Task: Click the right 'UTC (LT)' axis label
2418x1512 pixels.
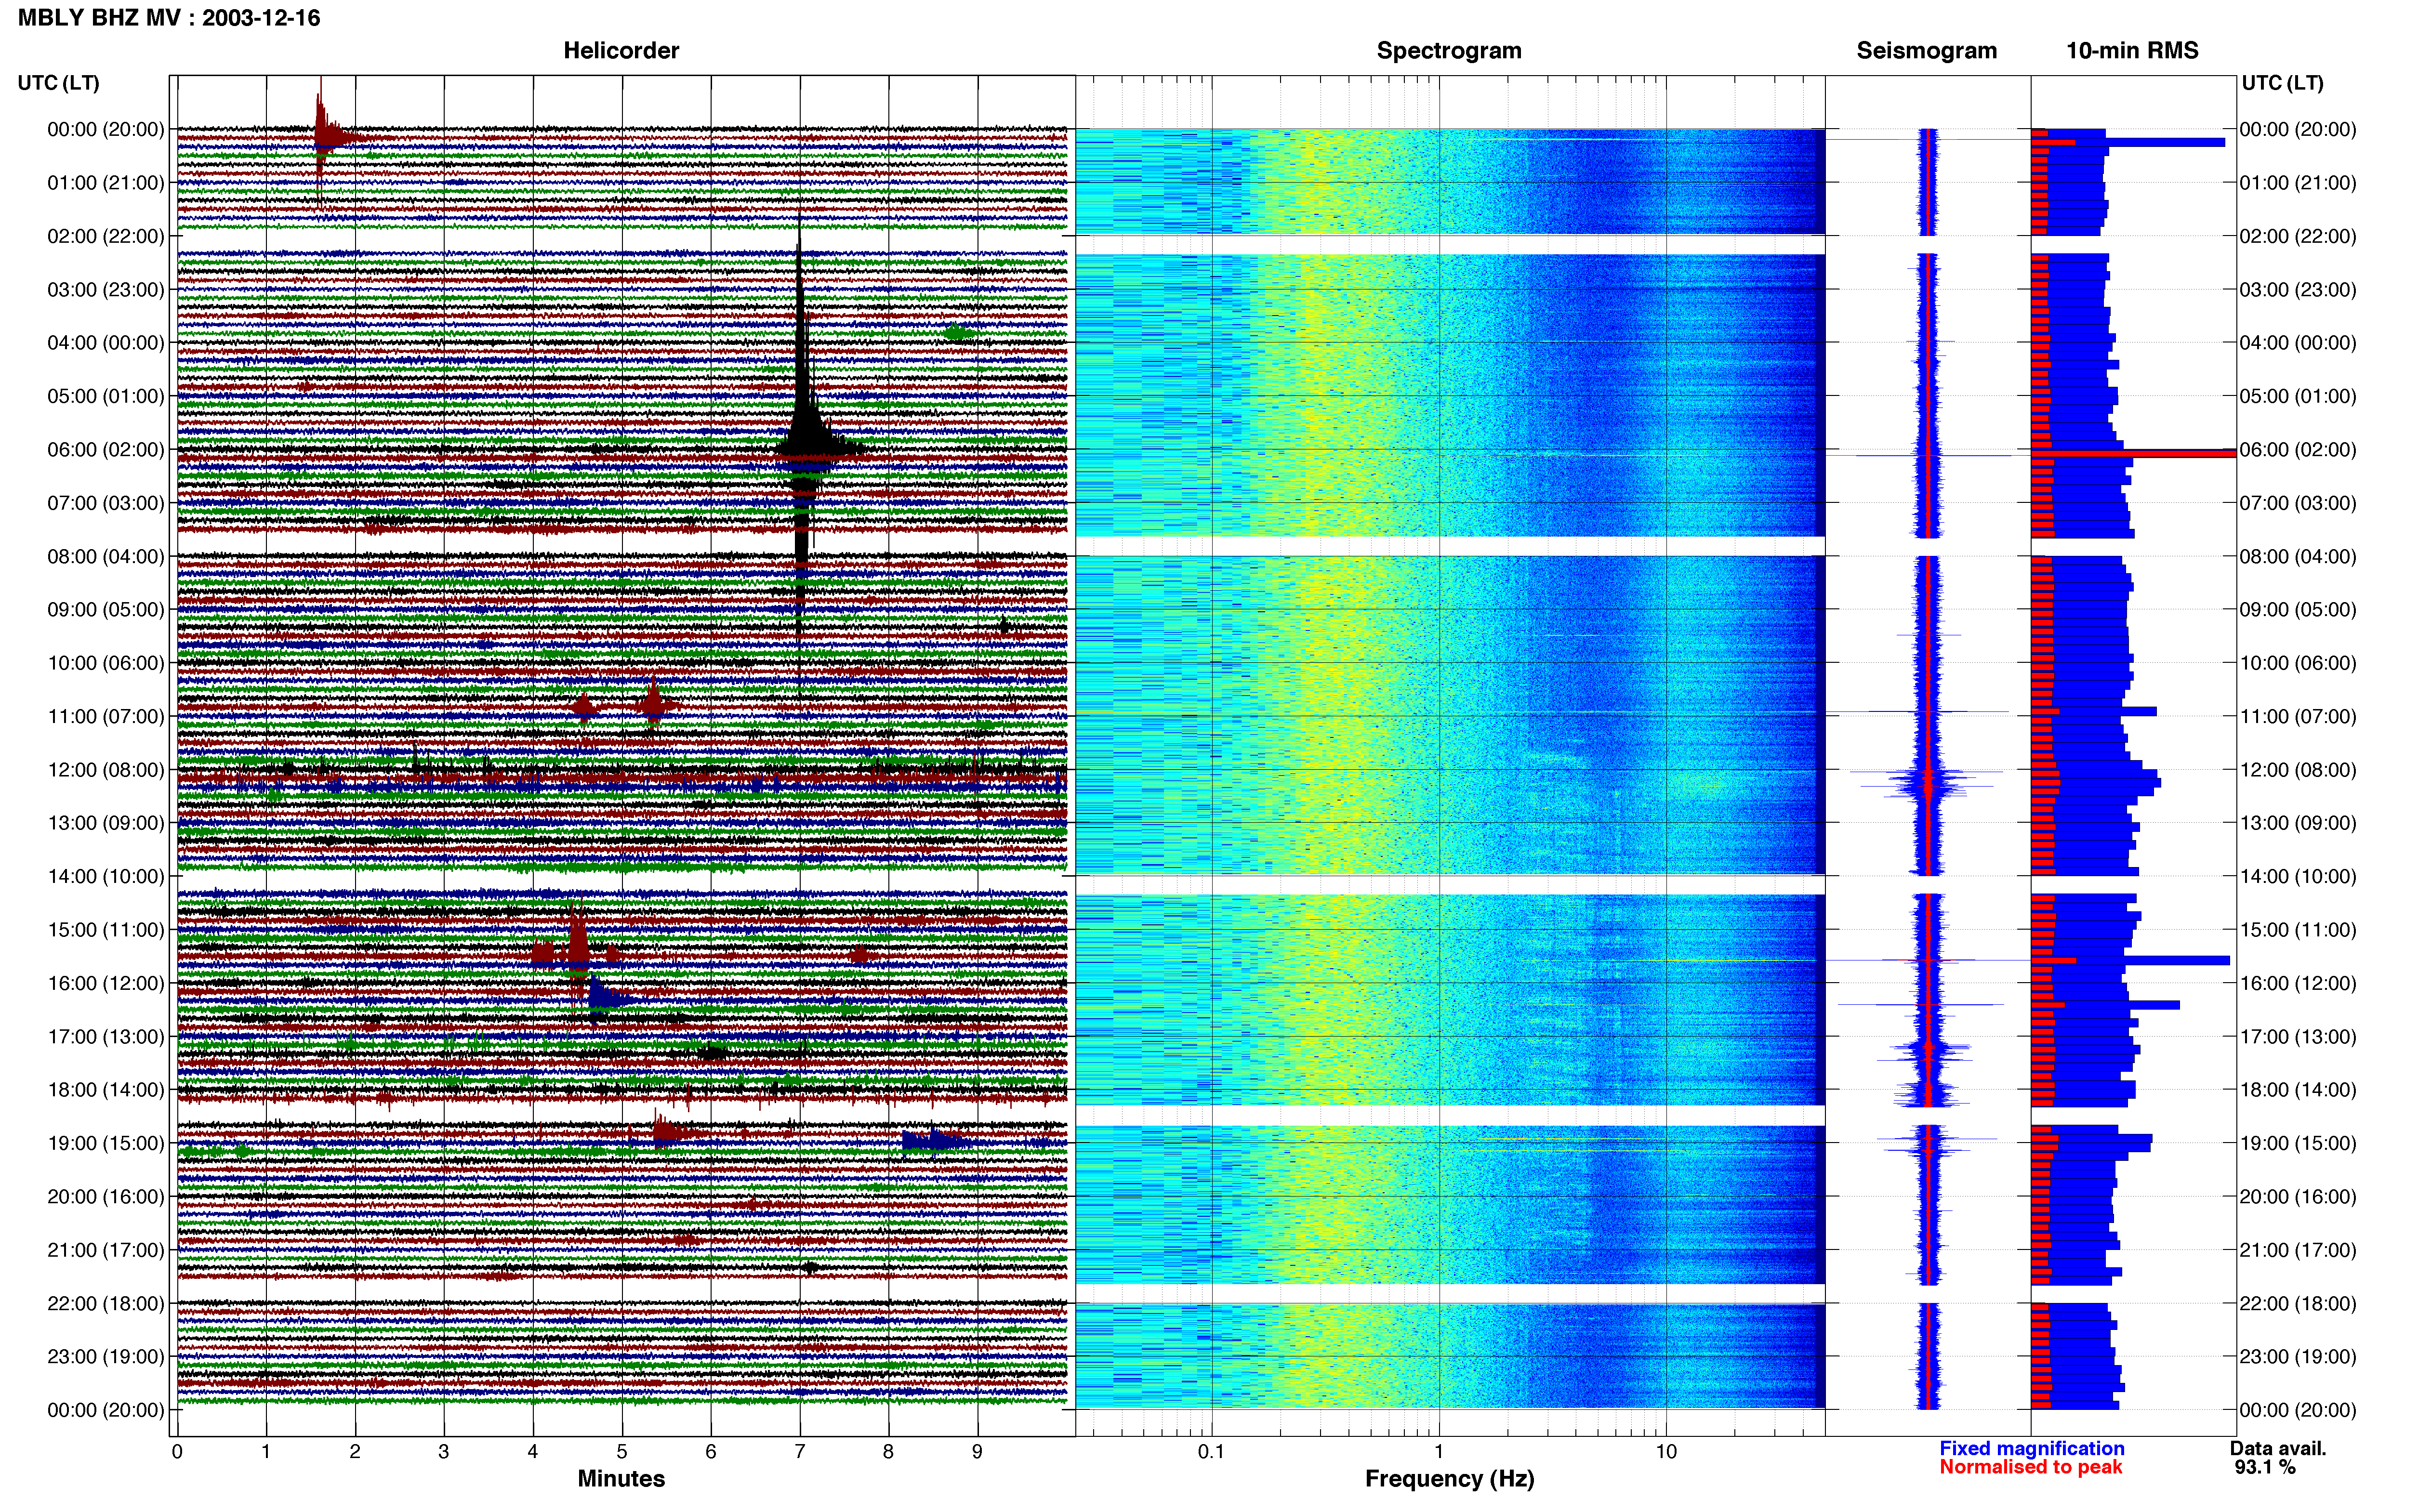Action: tap(2282, 82)
